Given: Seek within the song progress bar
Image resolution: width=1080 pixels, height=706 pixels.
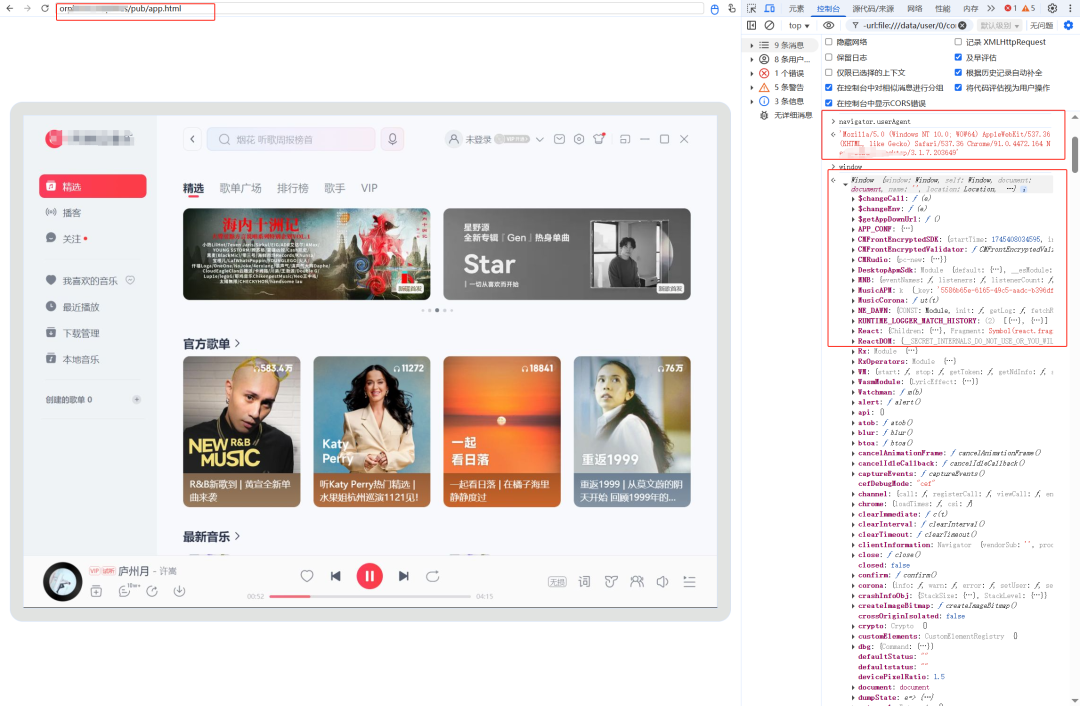Looking at the screenshot, I should click(x=370, y=596).
